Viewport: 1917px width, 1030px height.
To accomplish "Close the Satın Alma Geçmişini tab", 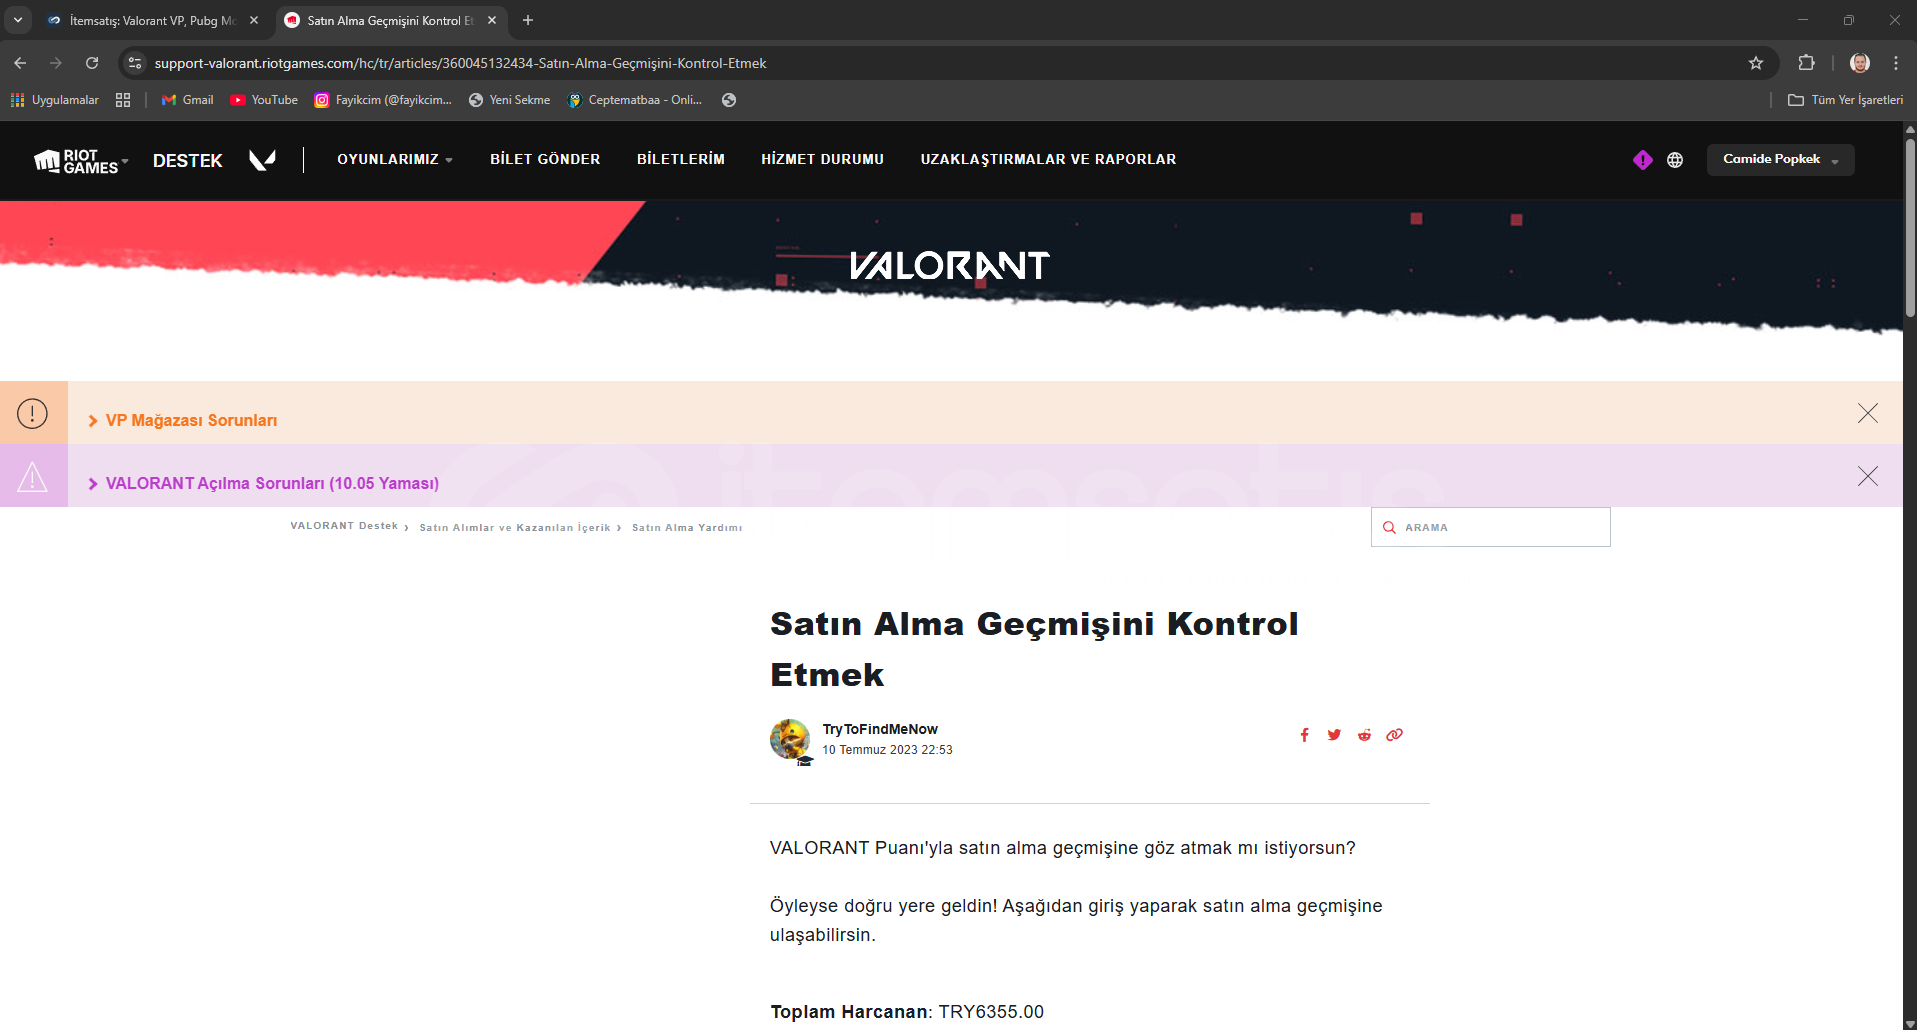I will pyautogui.click(x=492, y=20).
